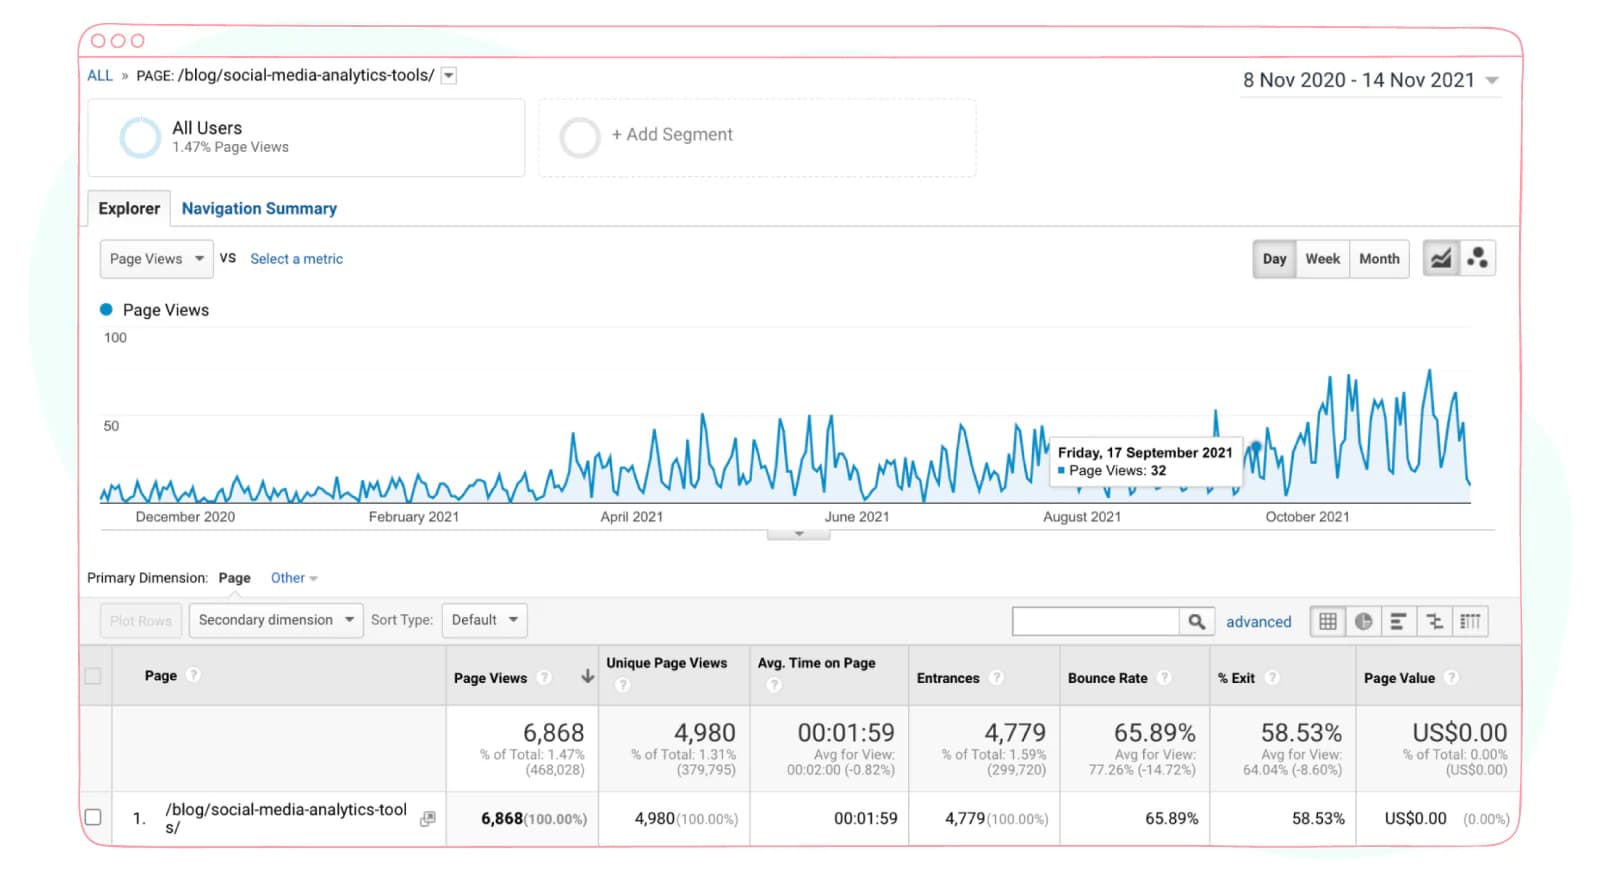Image resolution: width=1600 pixels, height=870 pixels.
Task: Click the Page Views sort arrow
Action: 588,677
